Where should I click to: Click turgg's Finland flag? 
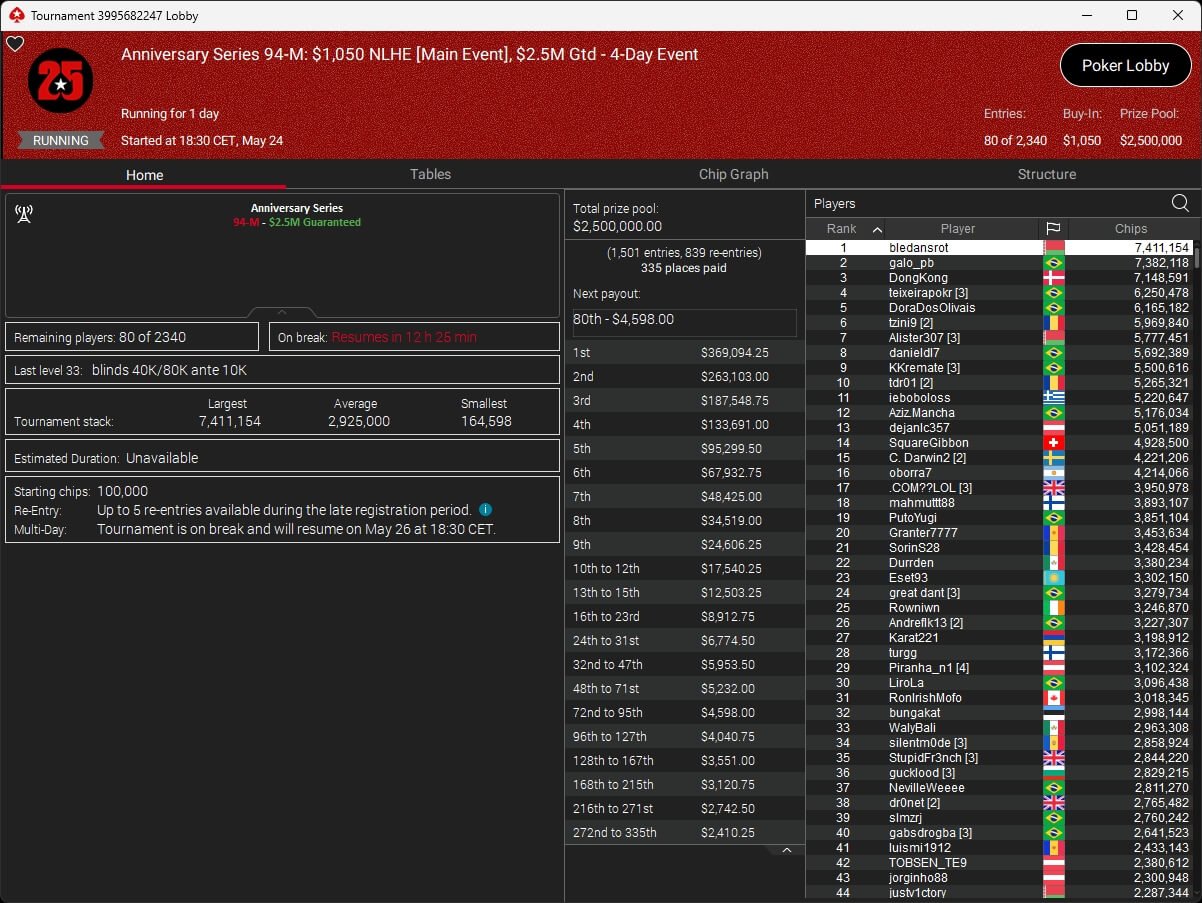1054,652
